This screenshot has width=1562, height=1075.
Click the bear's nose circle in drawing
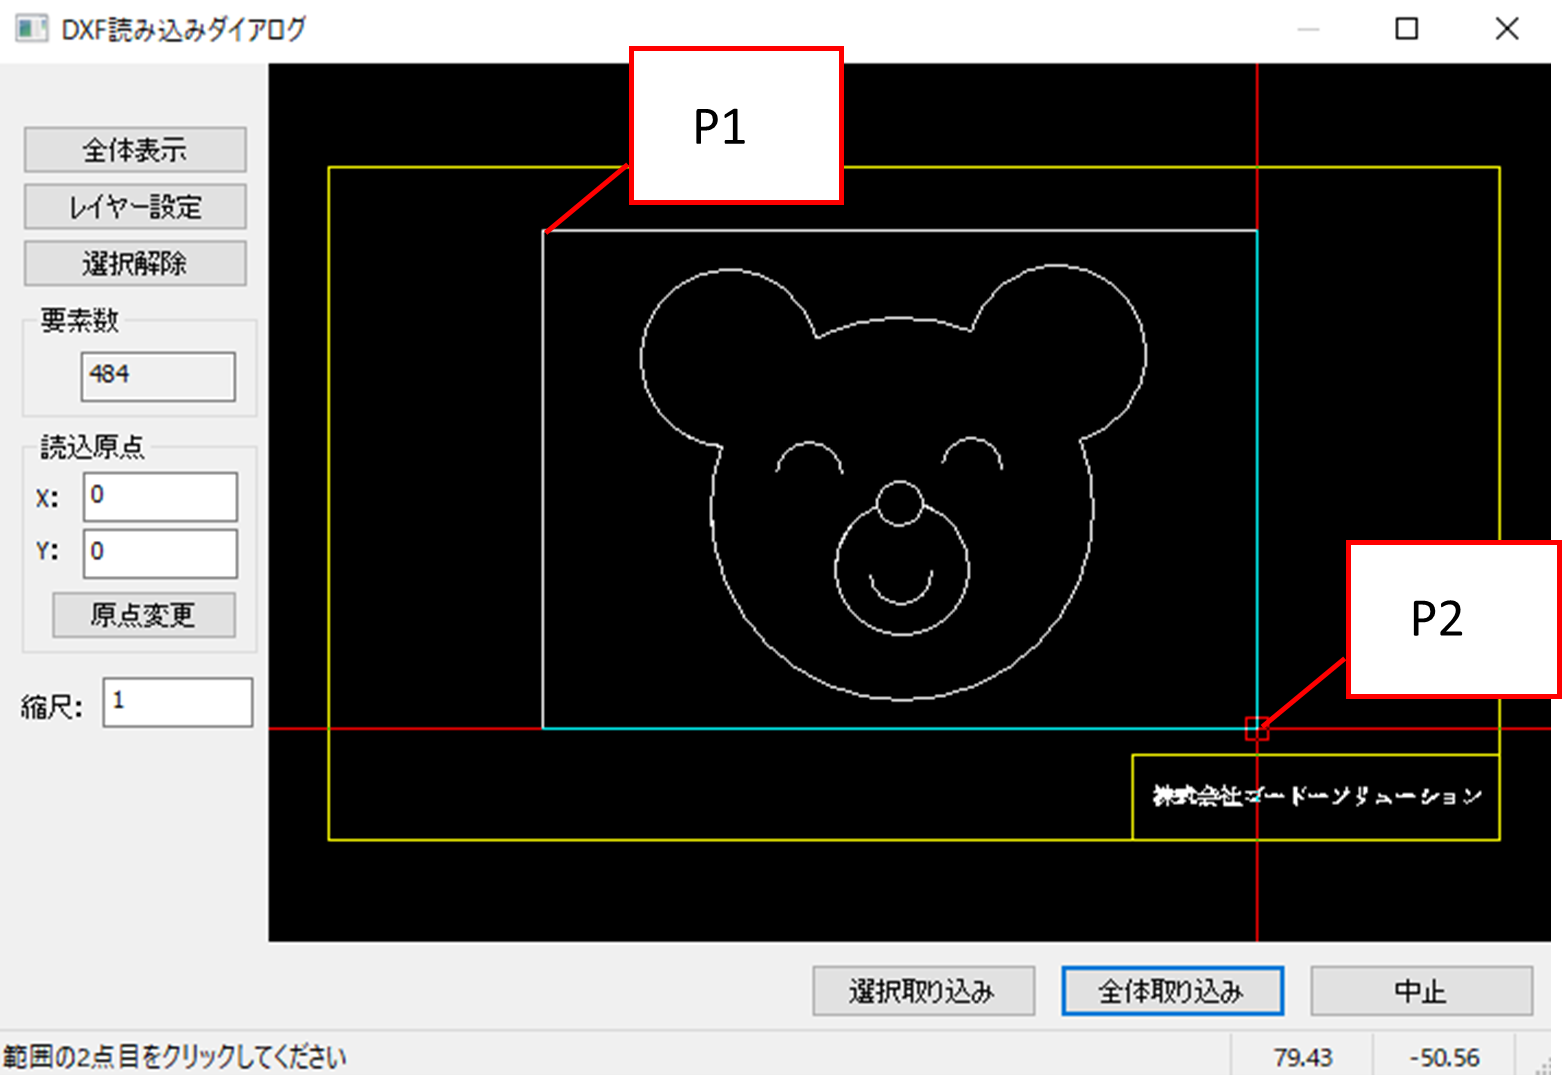coord(900,503)
